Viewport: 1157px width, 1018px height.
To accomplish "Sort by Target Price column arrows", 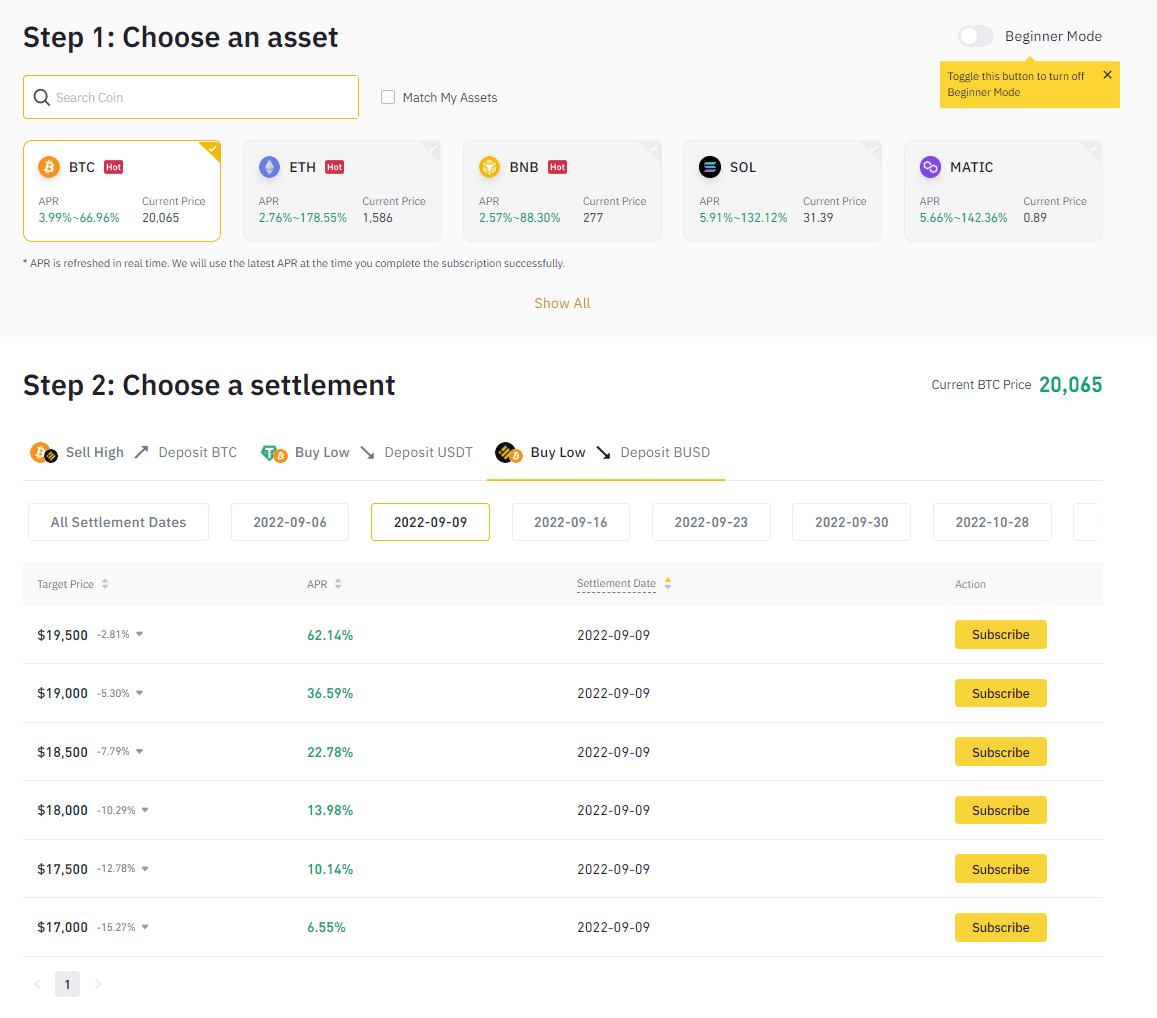I will 105,584.
